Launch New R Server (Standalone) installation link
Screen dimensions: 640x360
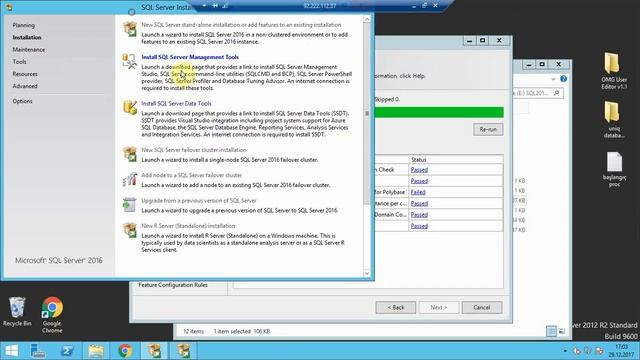[188, 226]
